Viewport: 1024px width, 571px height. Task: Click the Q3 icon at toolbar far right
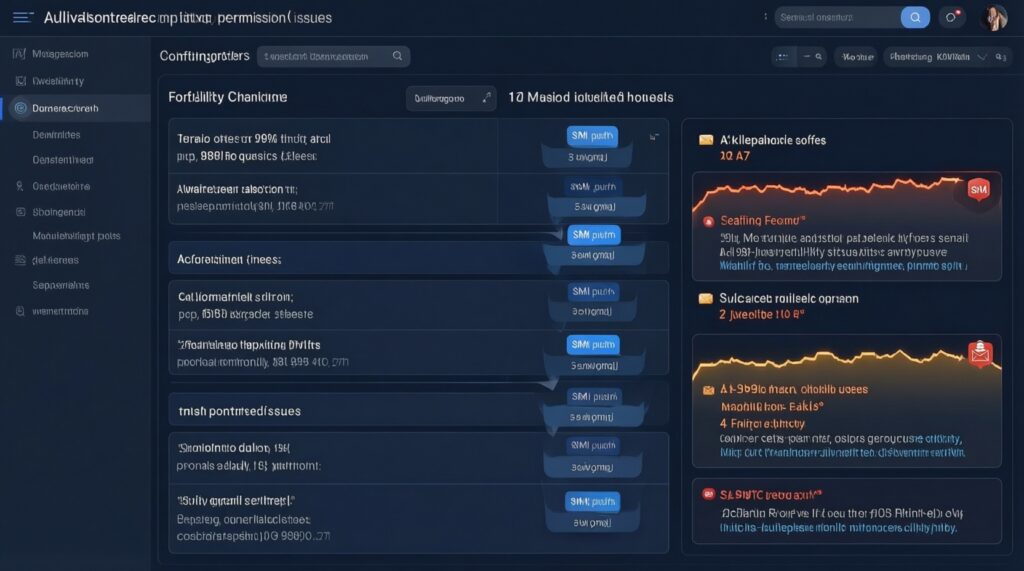point(1000,57)
